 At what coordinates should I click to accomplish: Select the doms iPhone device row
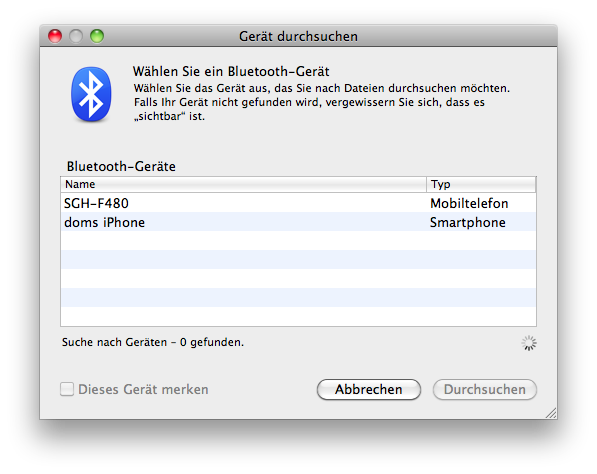click(298, 222)
